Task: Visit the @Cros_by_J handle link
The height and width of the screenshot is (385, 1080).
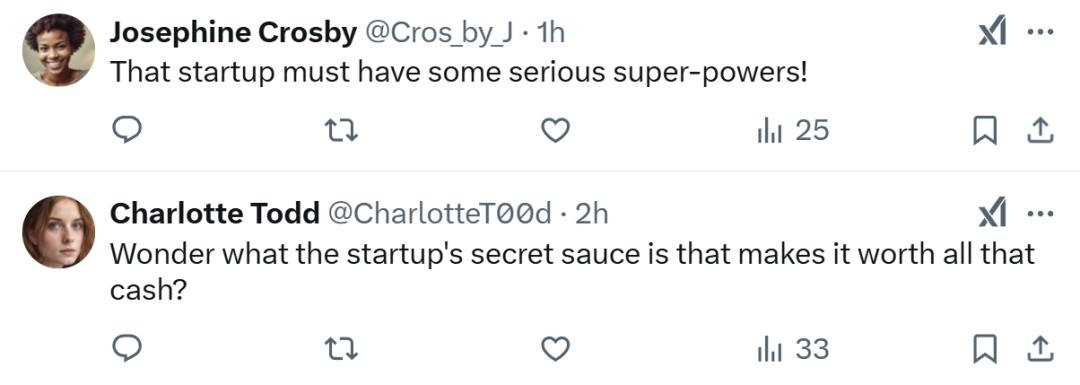Action: tap(438, 33)
